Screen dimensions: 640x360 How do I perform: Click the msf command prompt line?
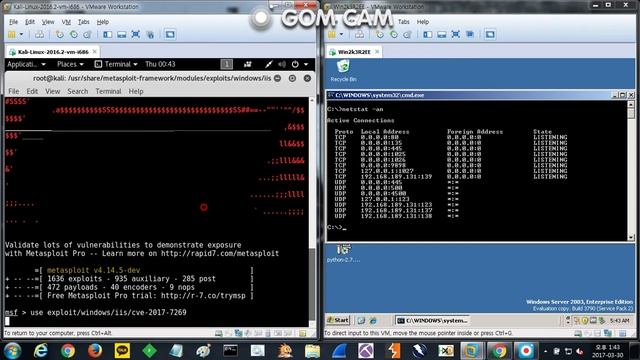pos(96,312)
